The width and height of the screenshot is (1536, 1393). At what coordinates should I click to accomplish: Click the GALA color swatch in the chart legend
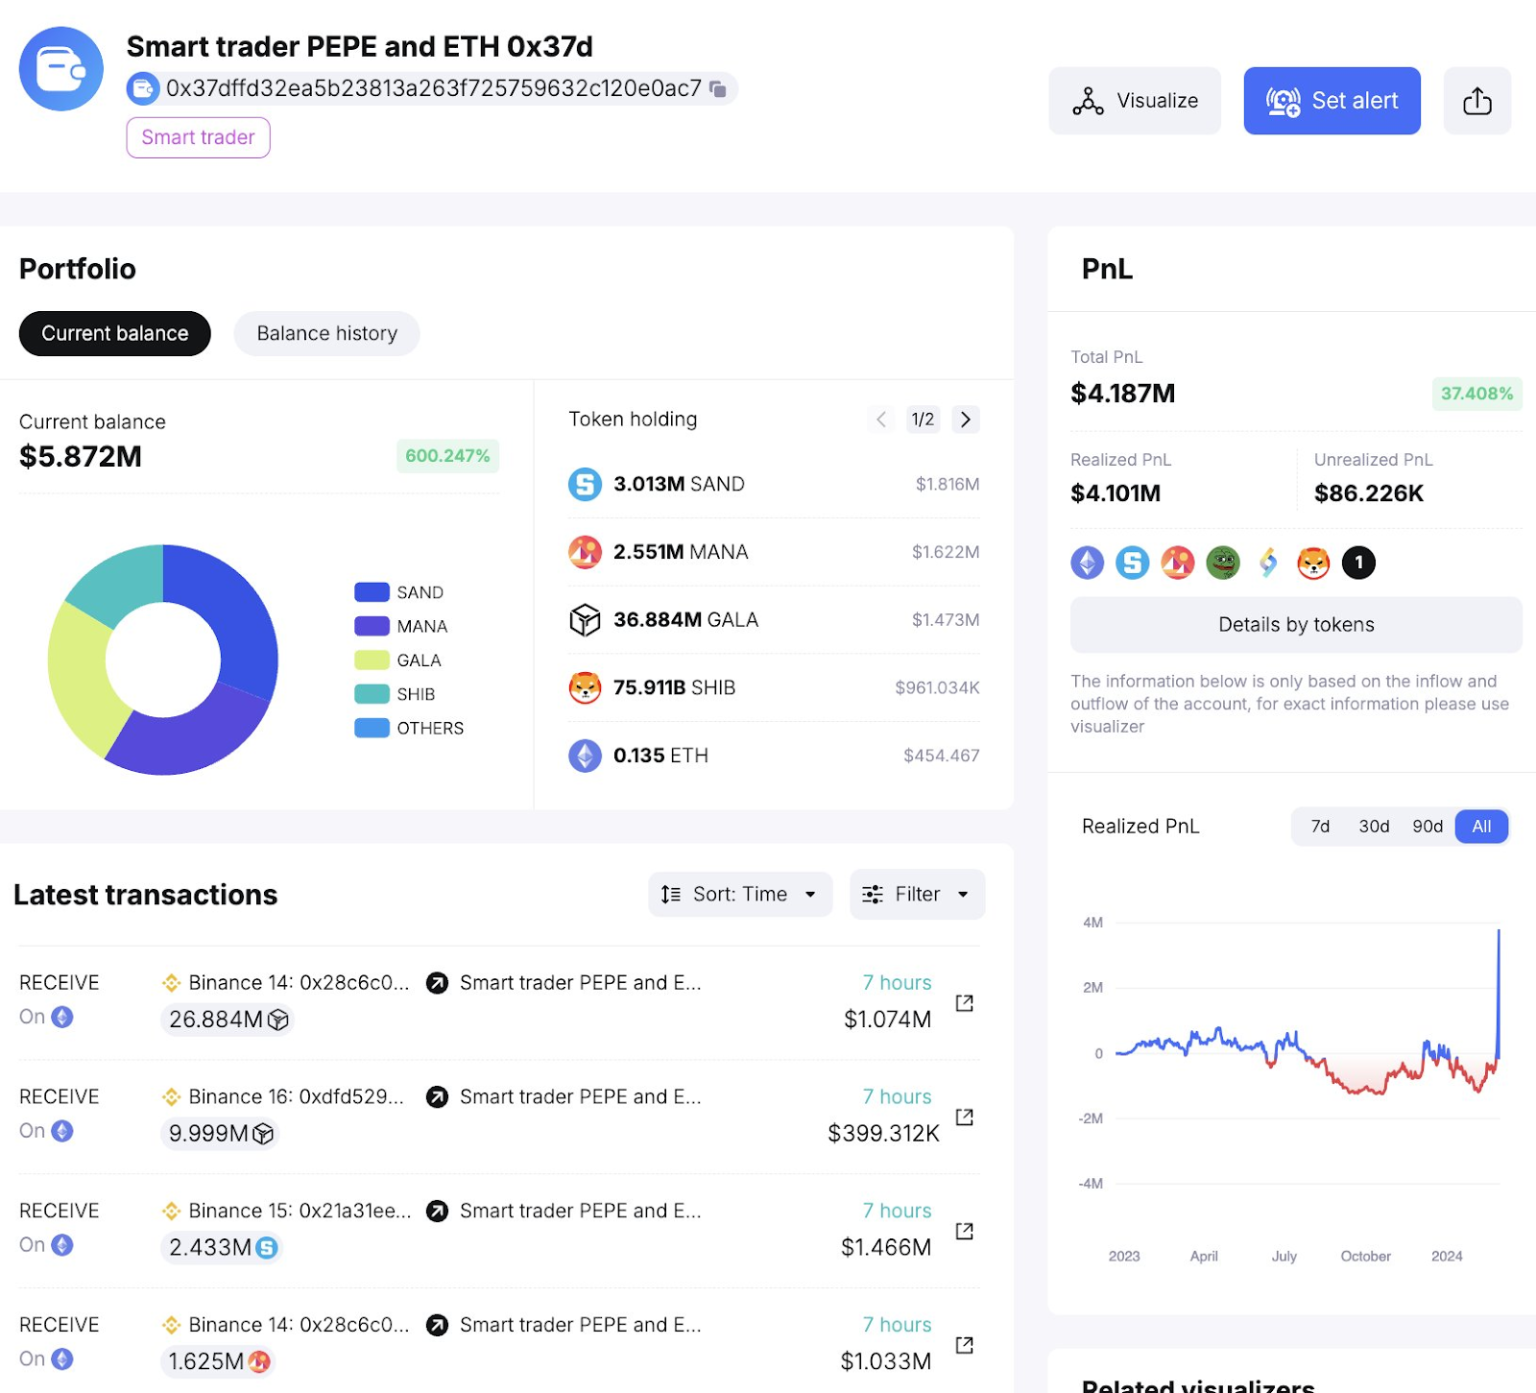370,659
